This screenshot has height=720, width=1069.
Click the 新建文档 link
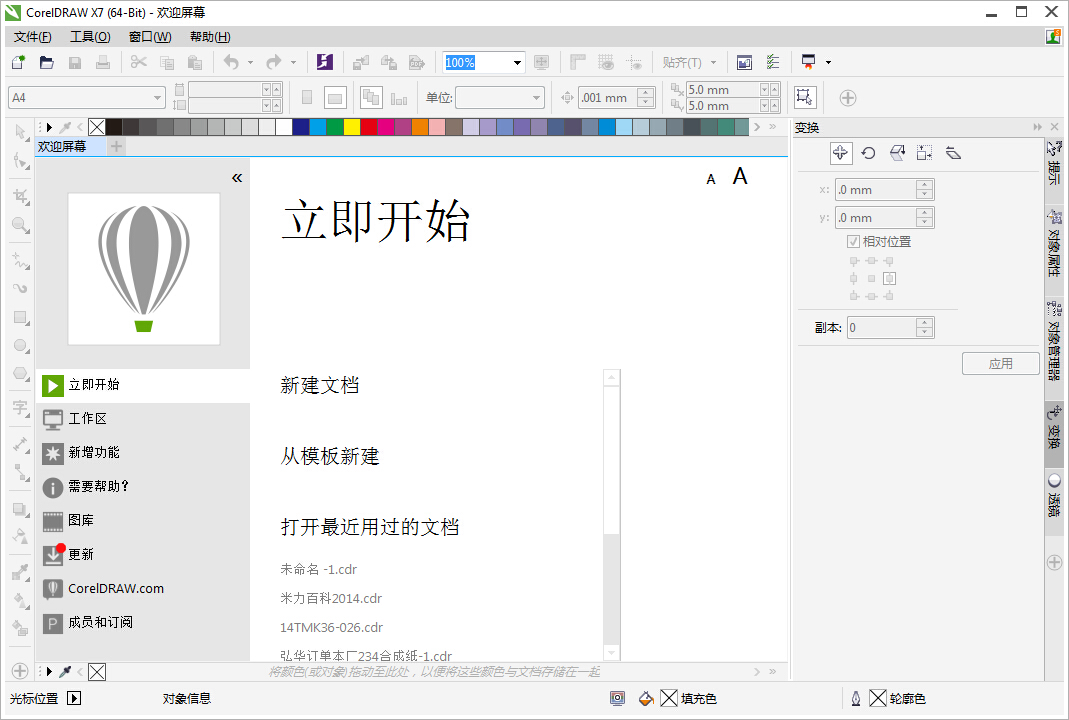click(320, 385)
